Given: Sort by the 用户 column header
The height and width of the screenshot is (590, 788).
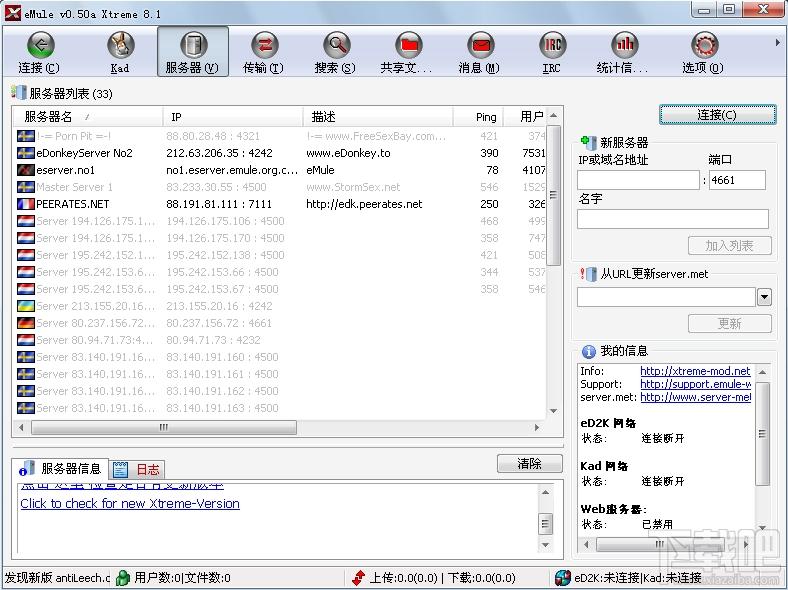Looking at the screenshot, I should (x=525, y=117).
